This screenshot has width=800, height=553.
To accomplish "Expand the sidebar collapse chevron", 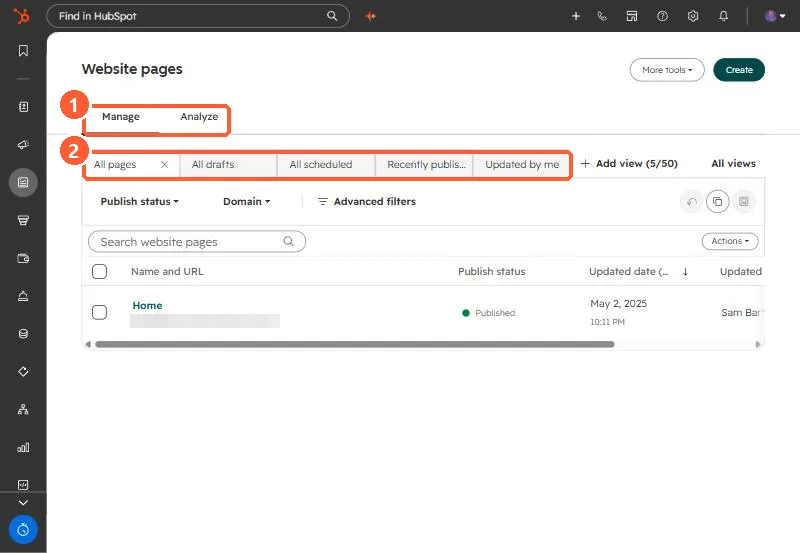I will pos(23,502).
